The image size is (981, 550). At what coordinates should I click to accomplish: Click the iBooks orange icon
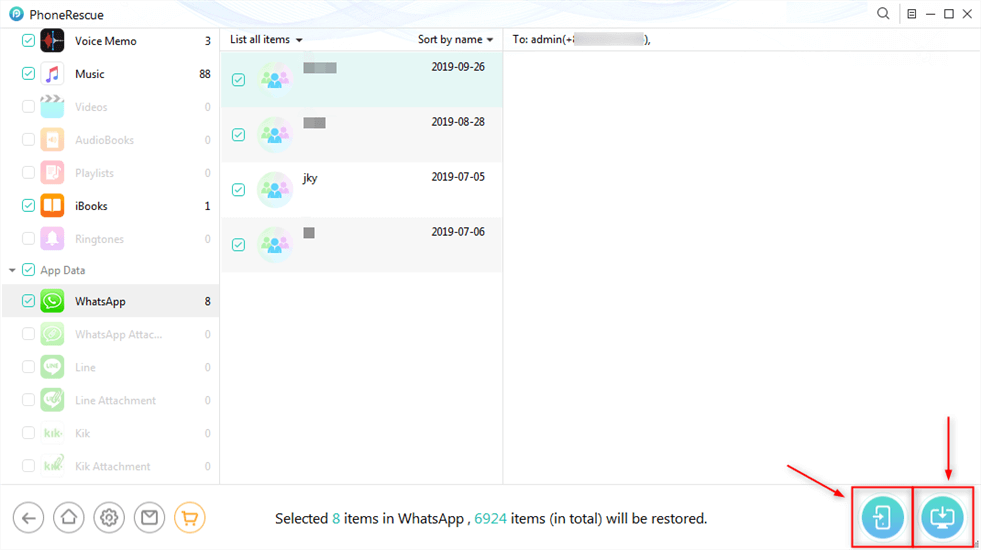53,206
